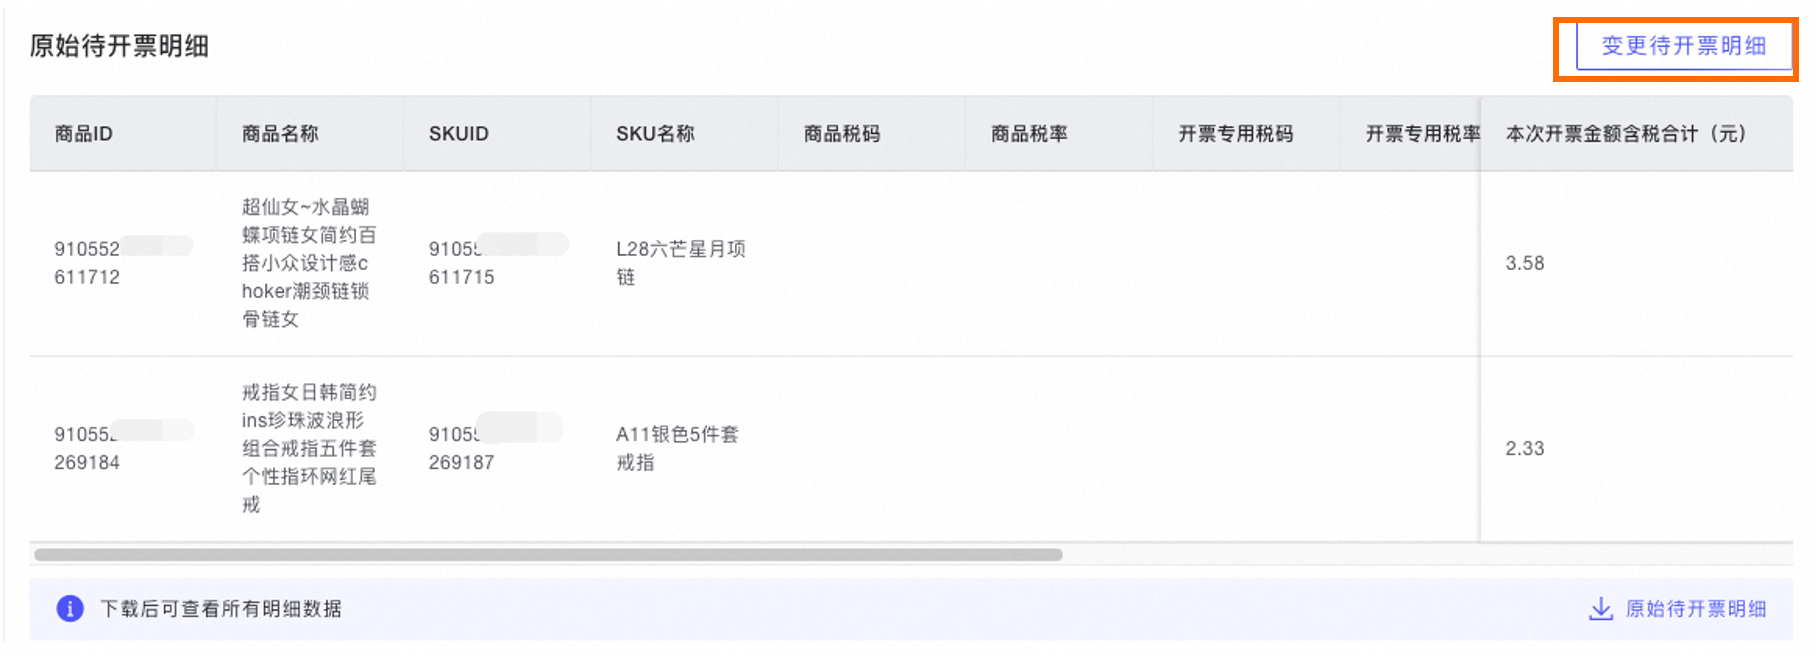1816x656 pixels.
Task: Click the 3.58 amount cell
Action: click(x=1525, y=264)
